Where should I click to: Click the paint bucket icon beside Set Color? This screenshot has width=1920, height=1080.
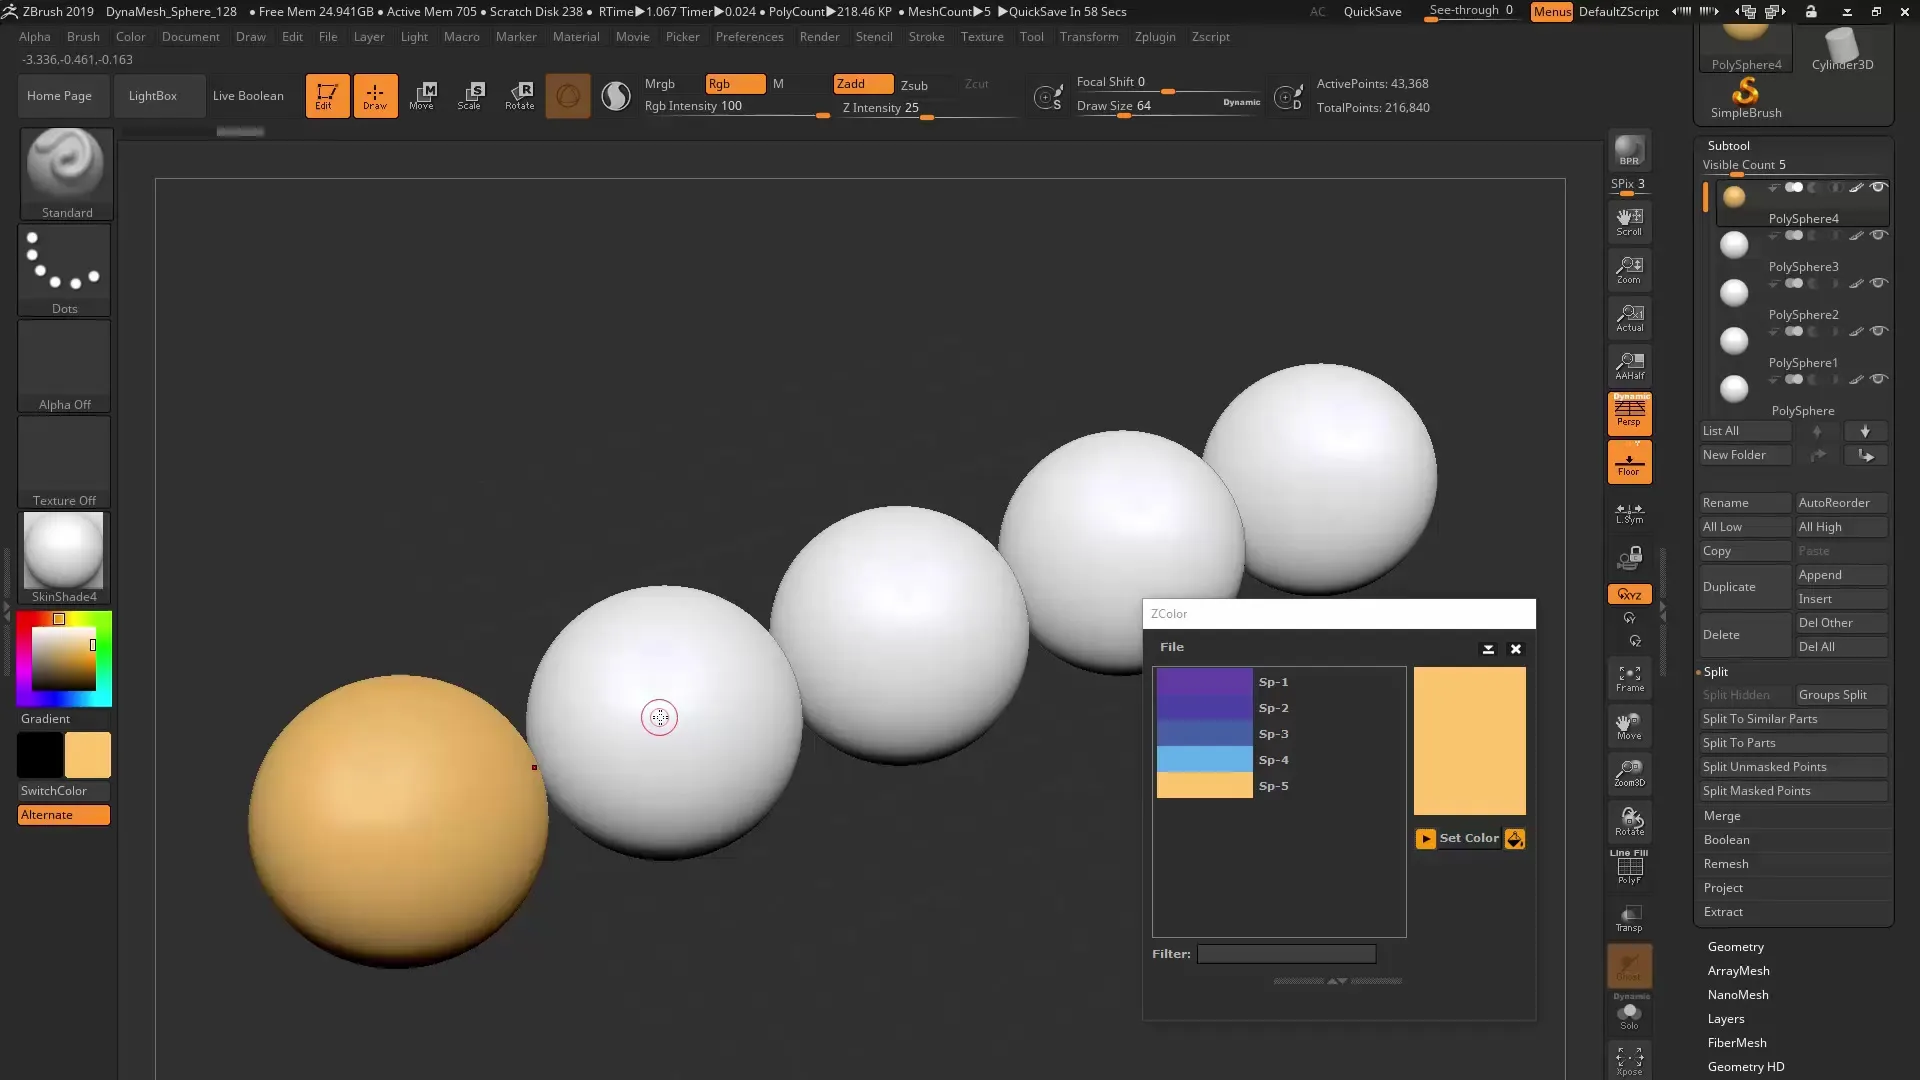[1515, 839]
